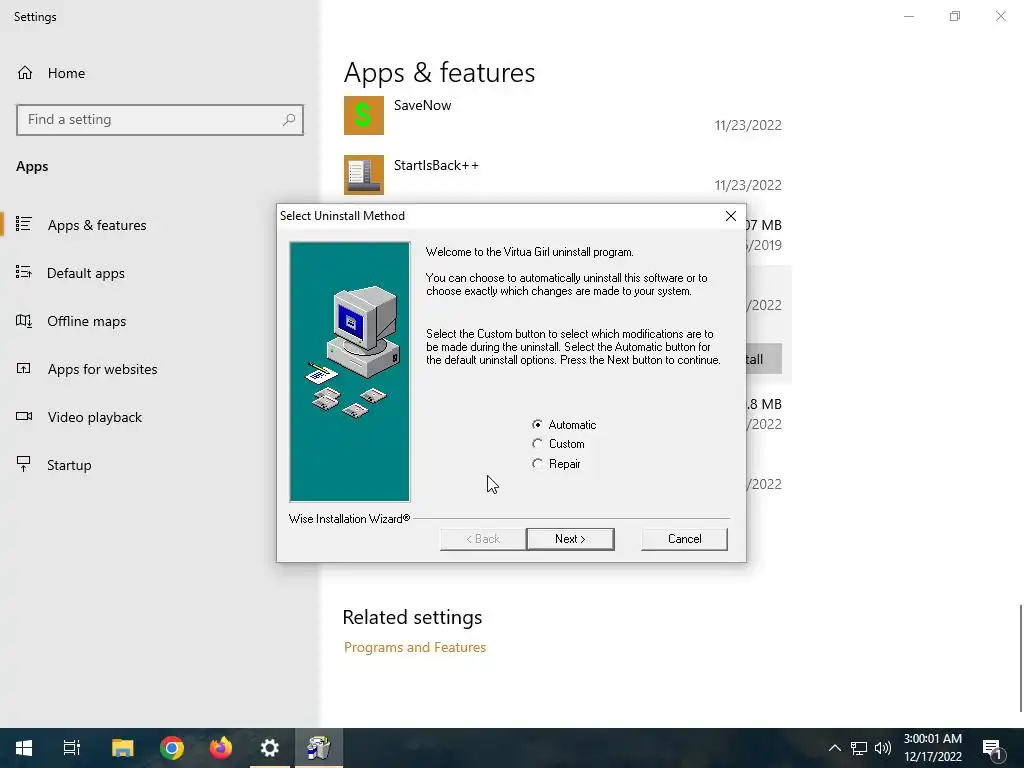Screen dimensions: 1024x768
Task: Click the Video playback camera icon
Action: tap(24, 416)
